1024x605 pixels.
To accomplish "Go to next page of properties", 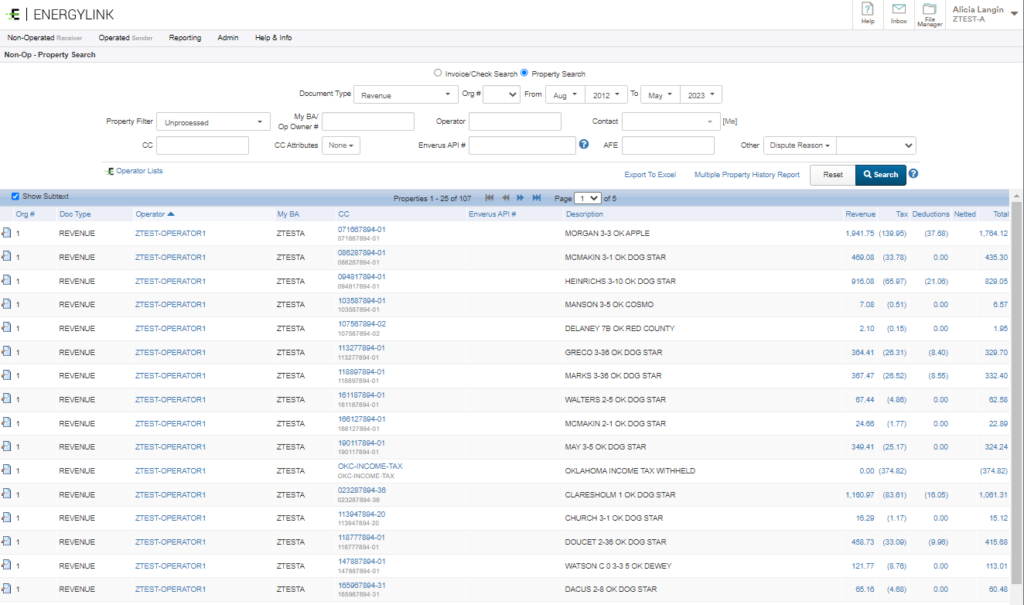I will (521, 198).
